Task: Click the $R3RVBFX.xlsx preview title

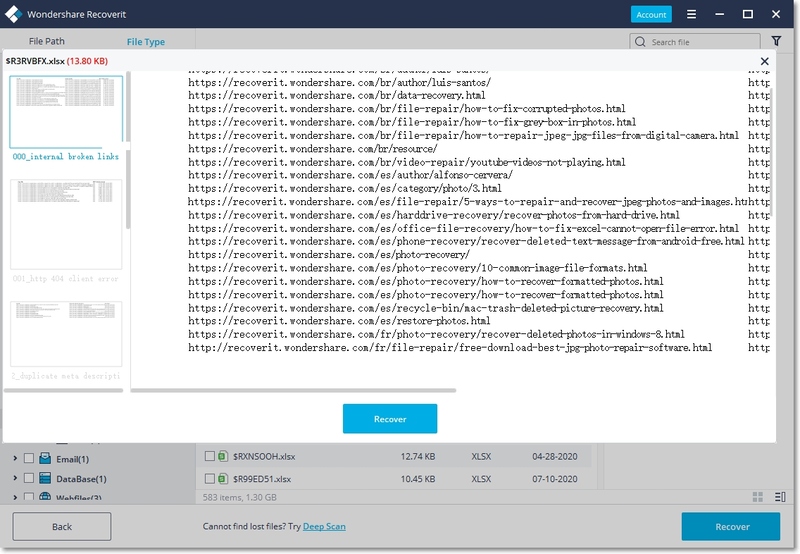Action: 35,61
